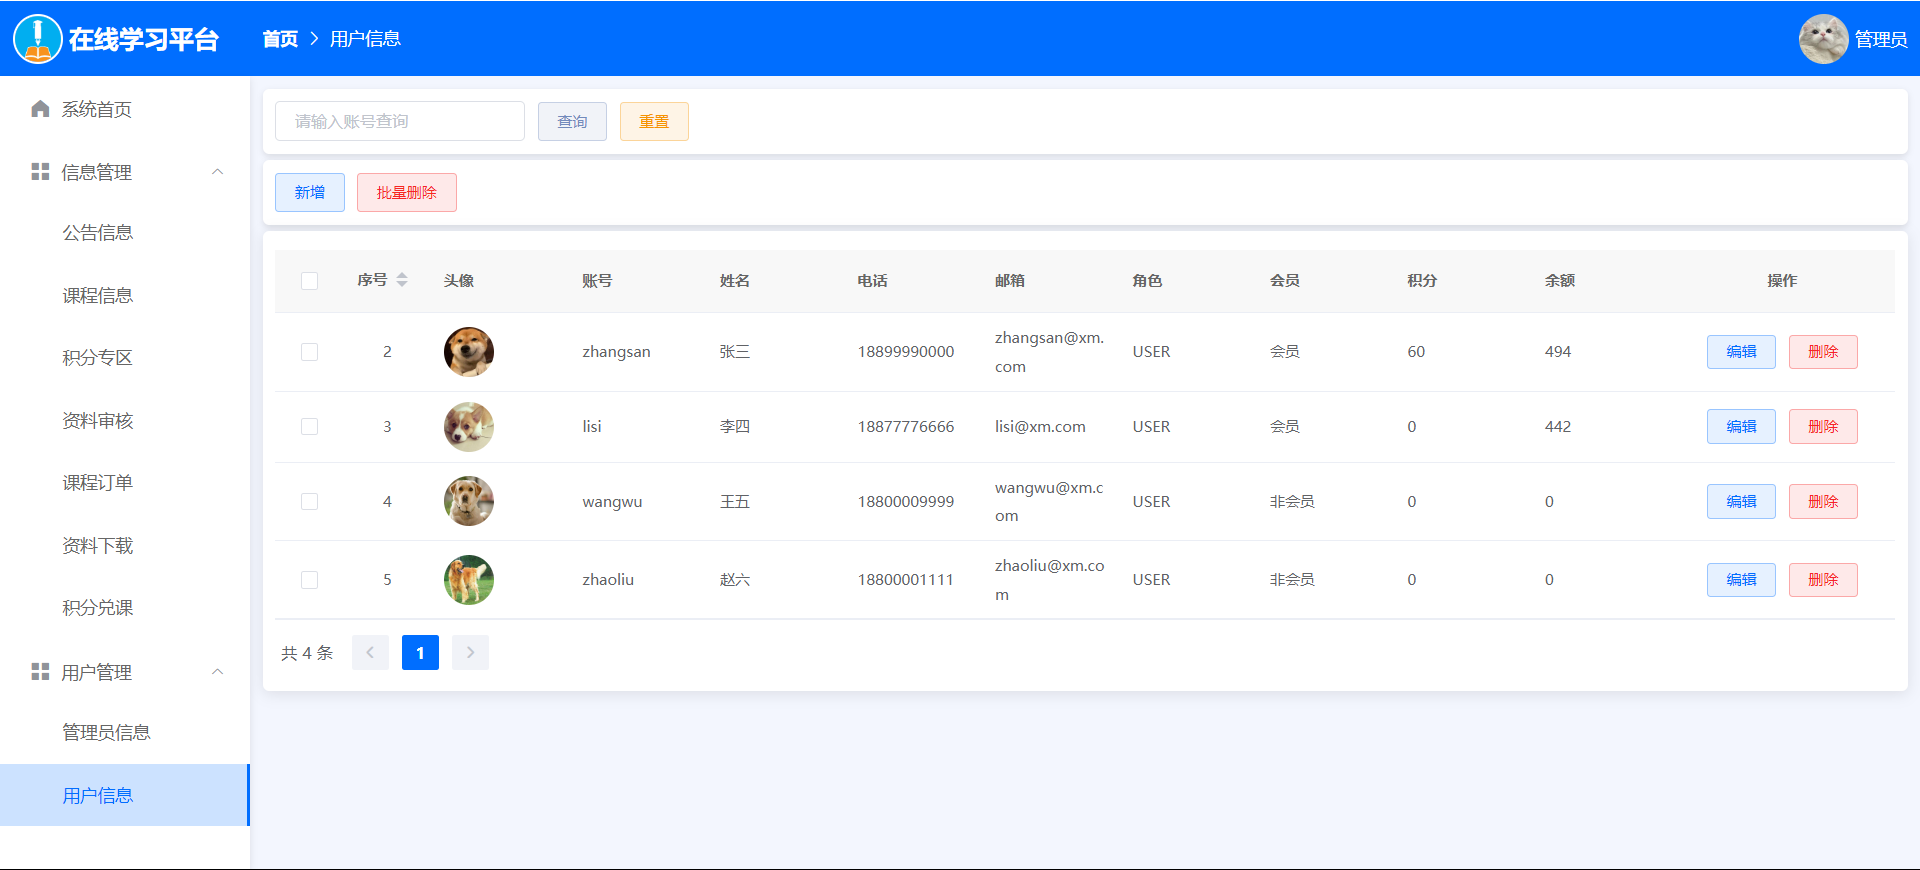Collapse the 信息管理 menu chevron
1920x870 pixels.
(218, 172)
